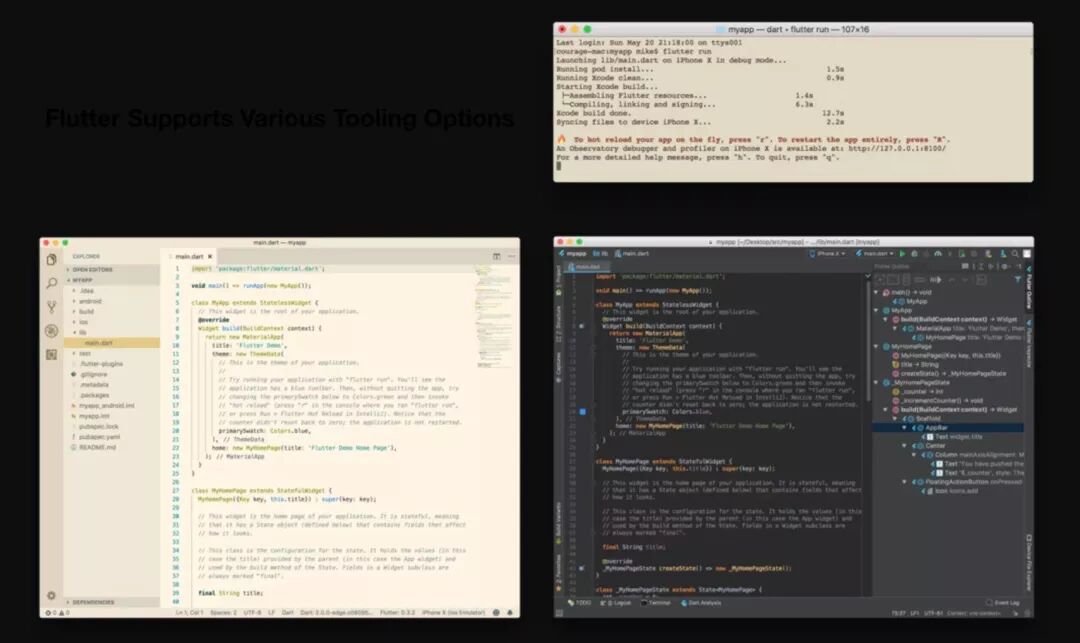The image size is (1080, 643).
Task: Click the smiley feedback icon in VS Code status bar
Action: click(x=496, y=612)
